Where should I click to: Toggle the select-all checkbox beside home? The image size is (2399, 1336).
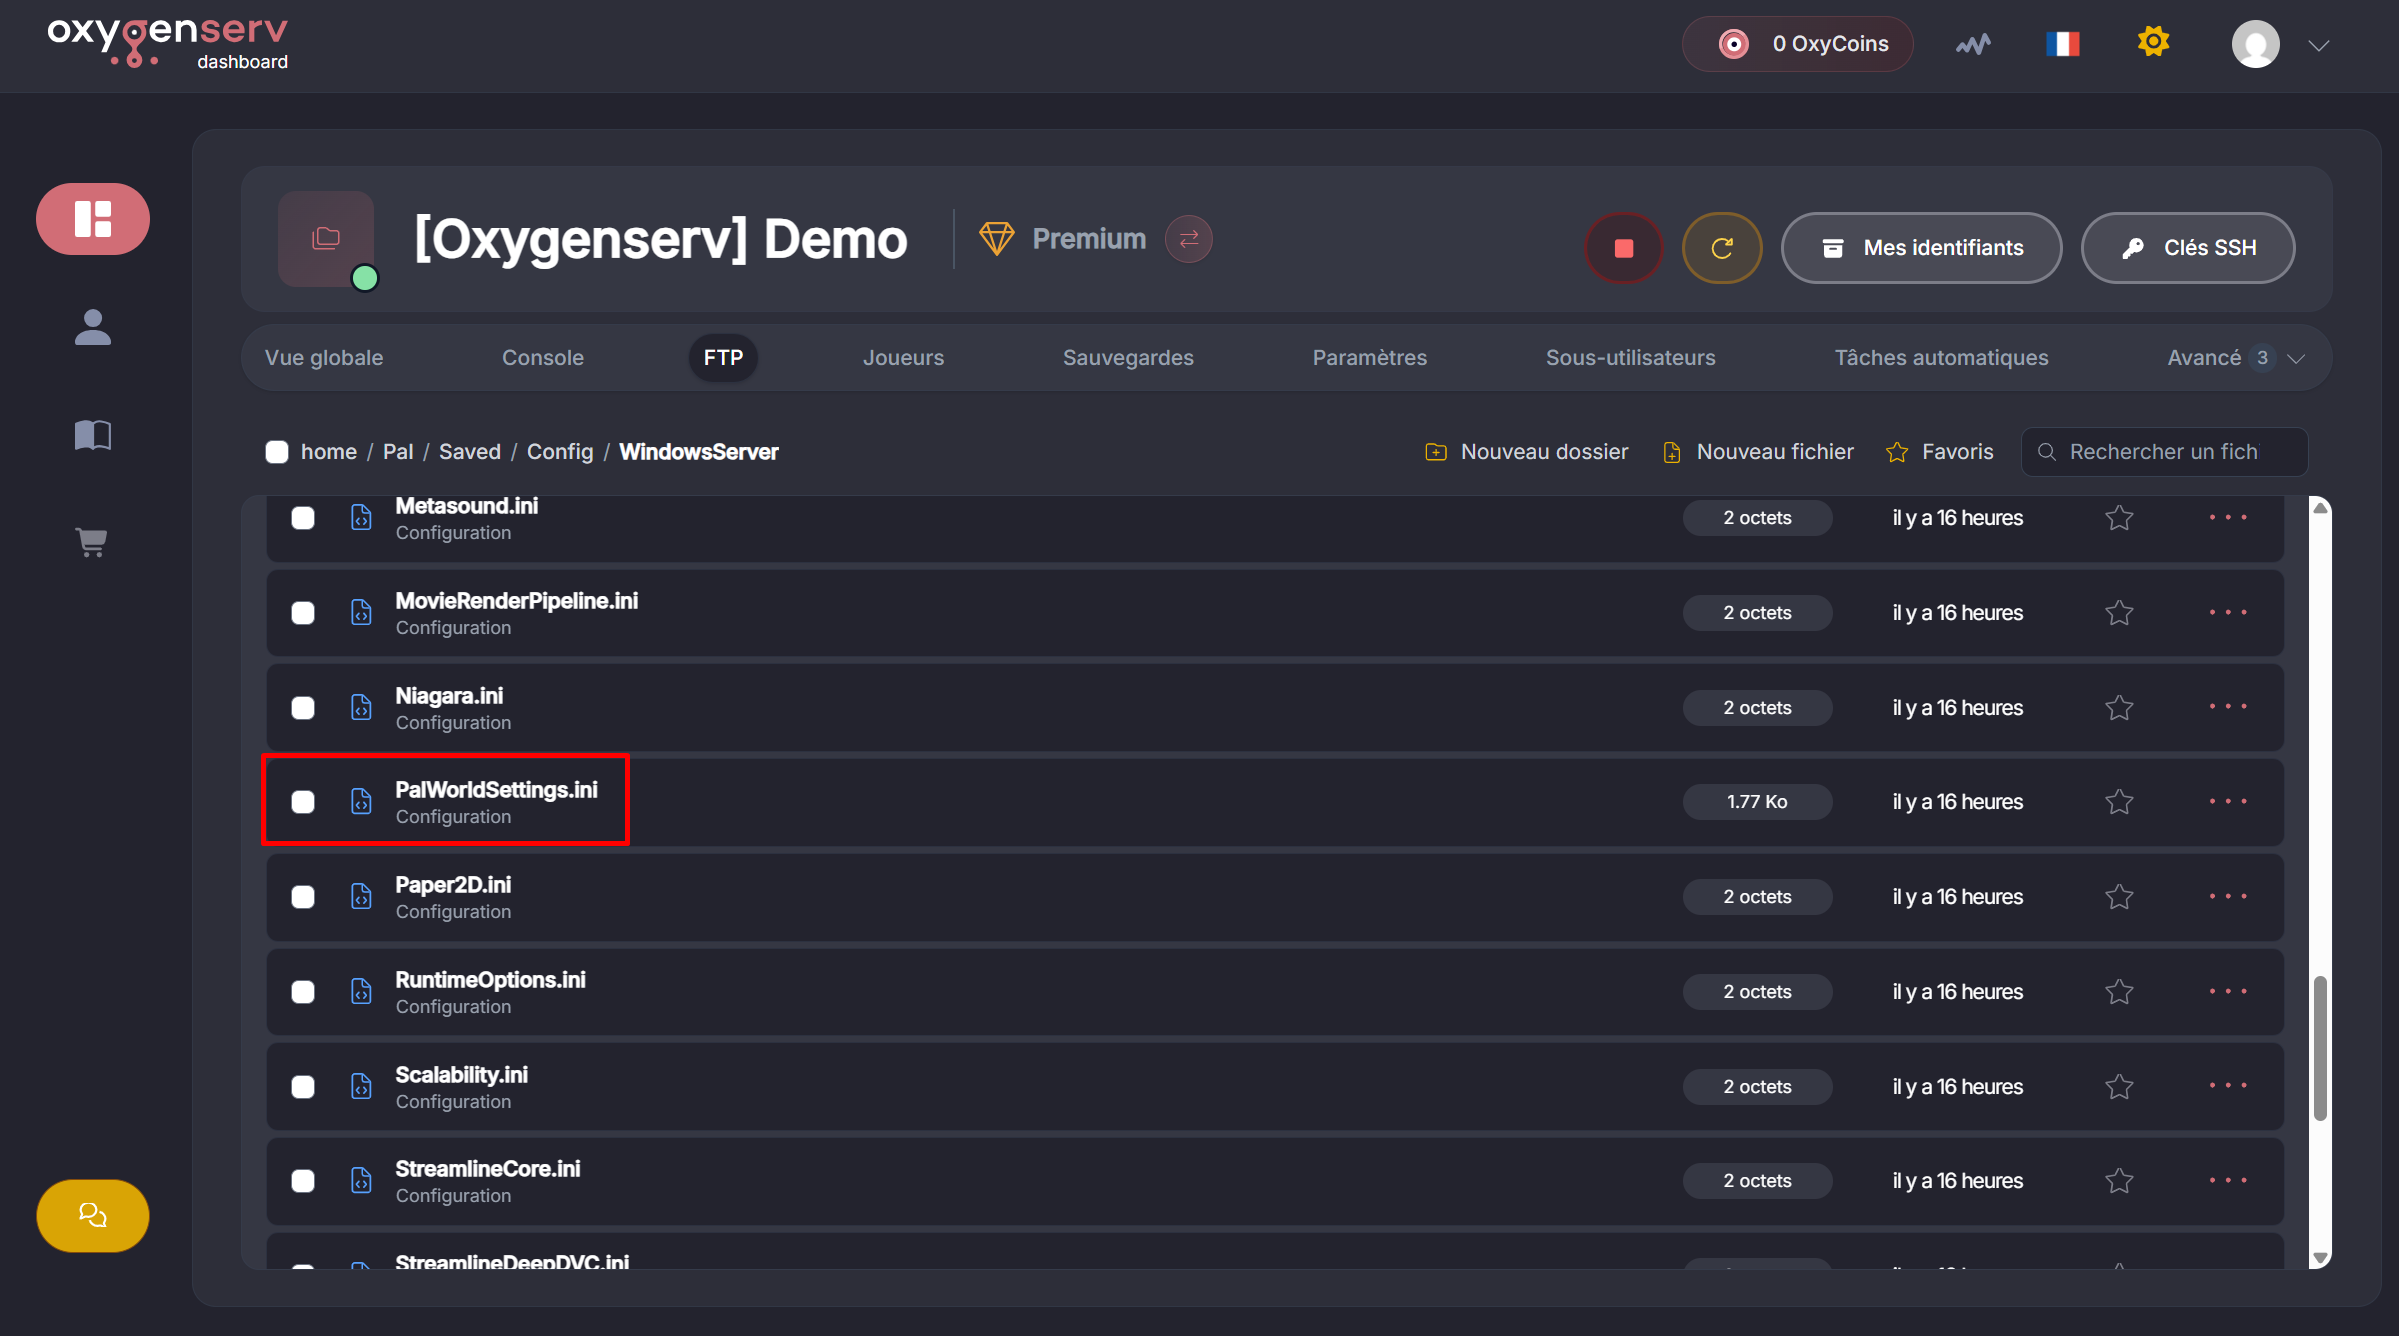tap(277, 452)
